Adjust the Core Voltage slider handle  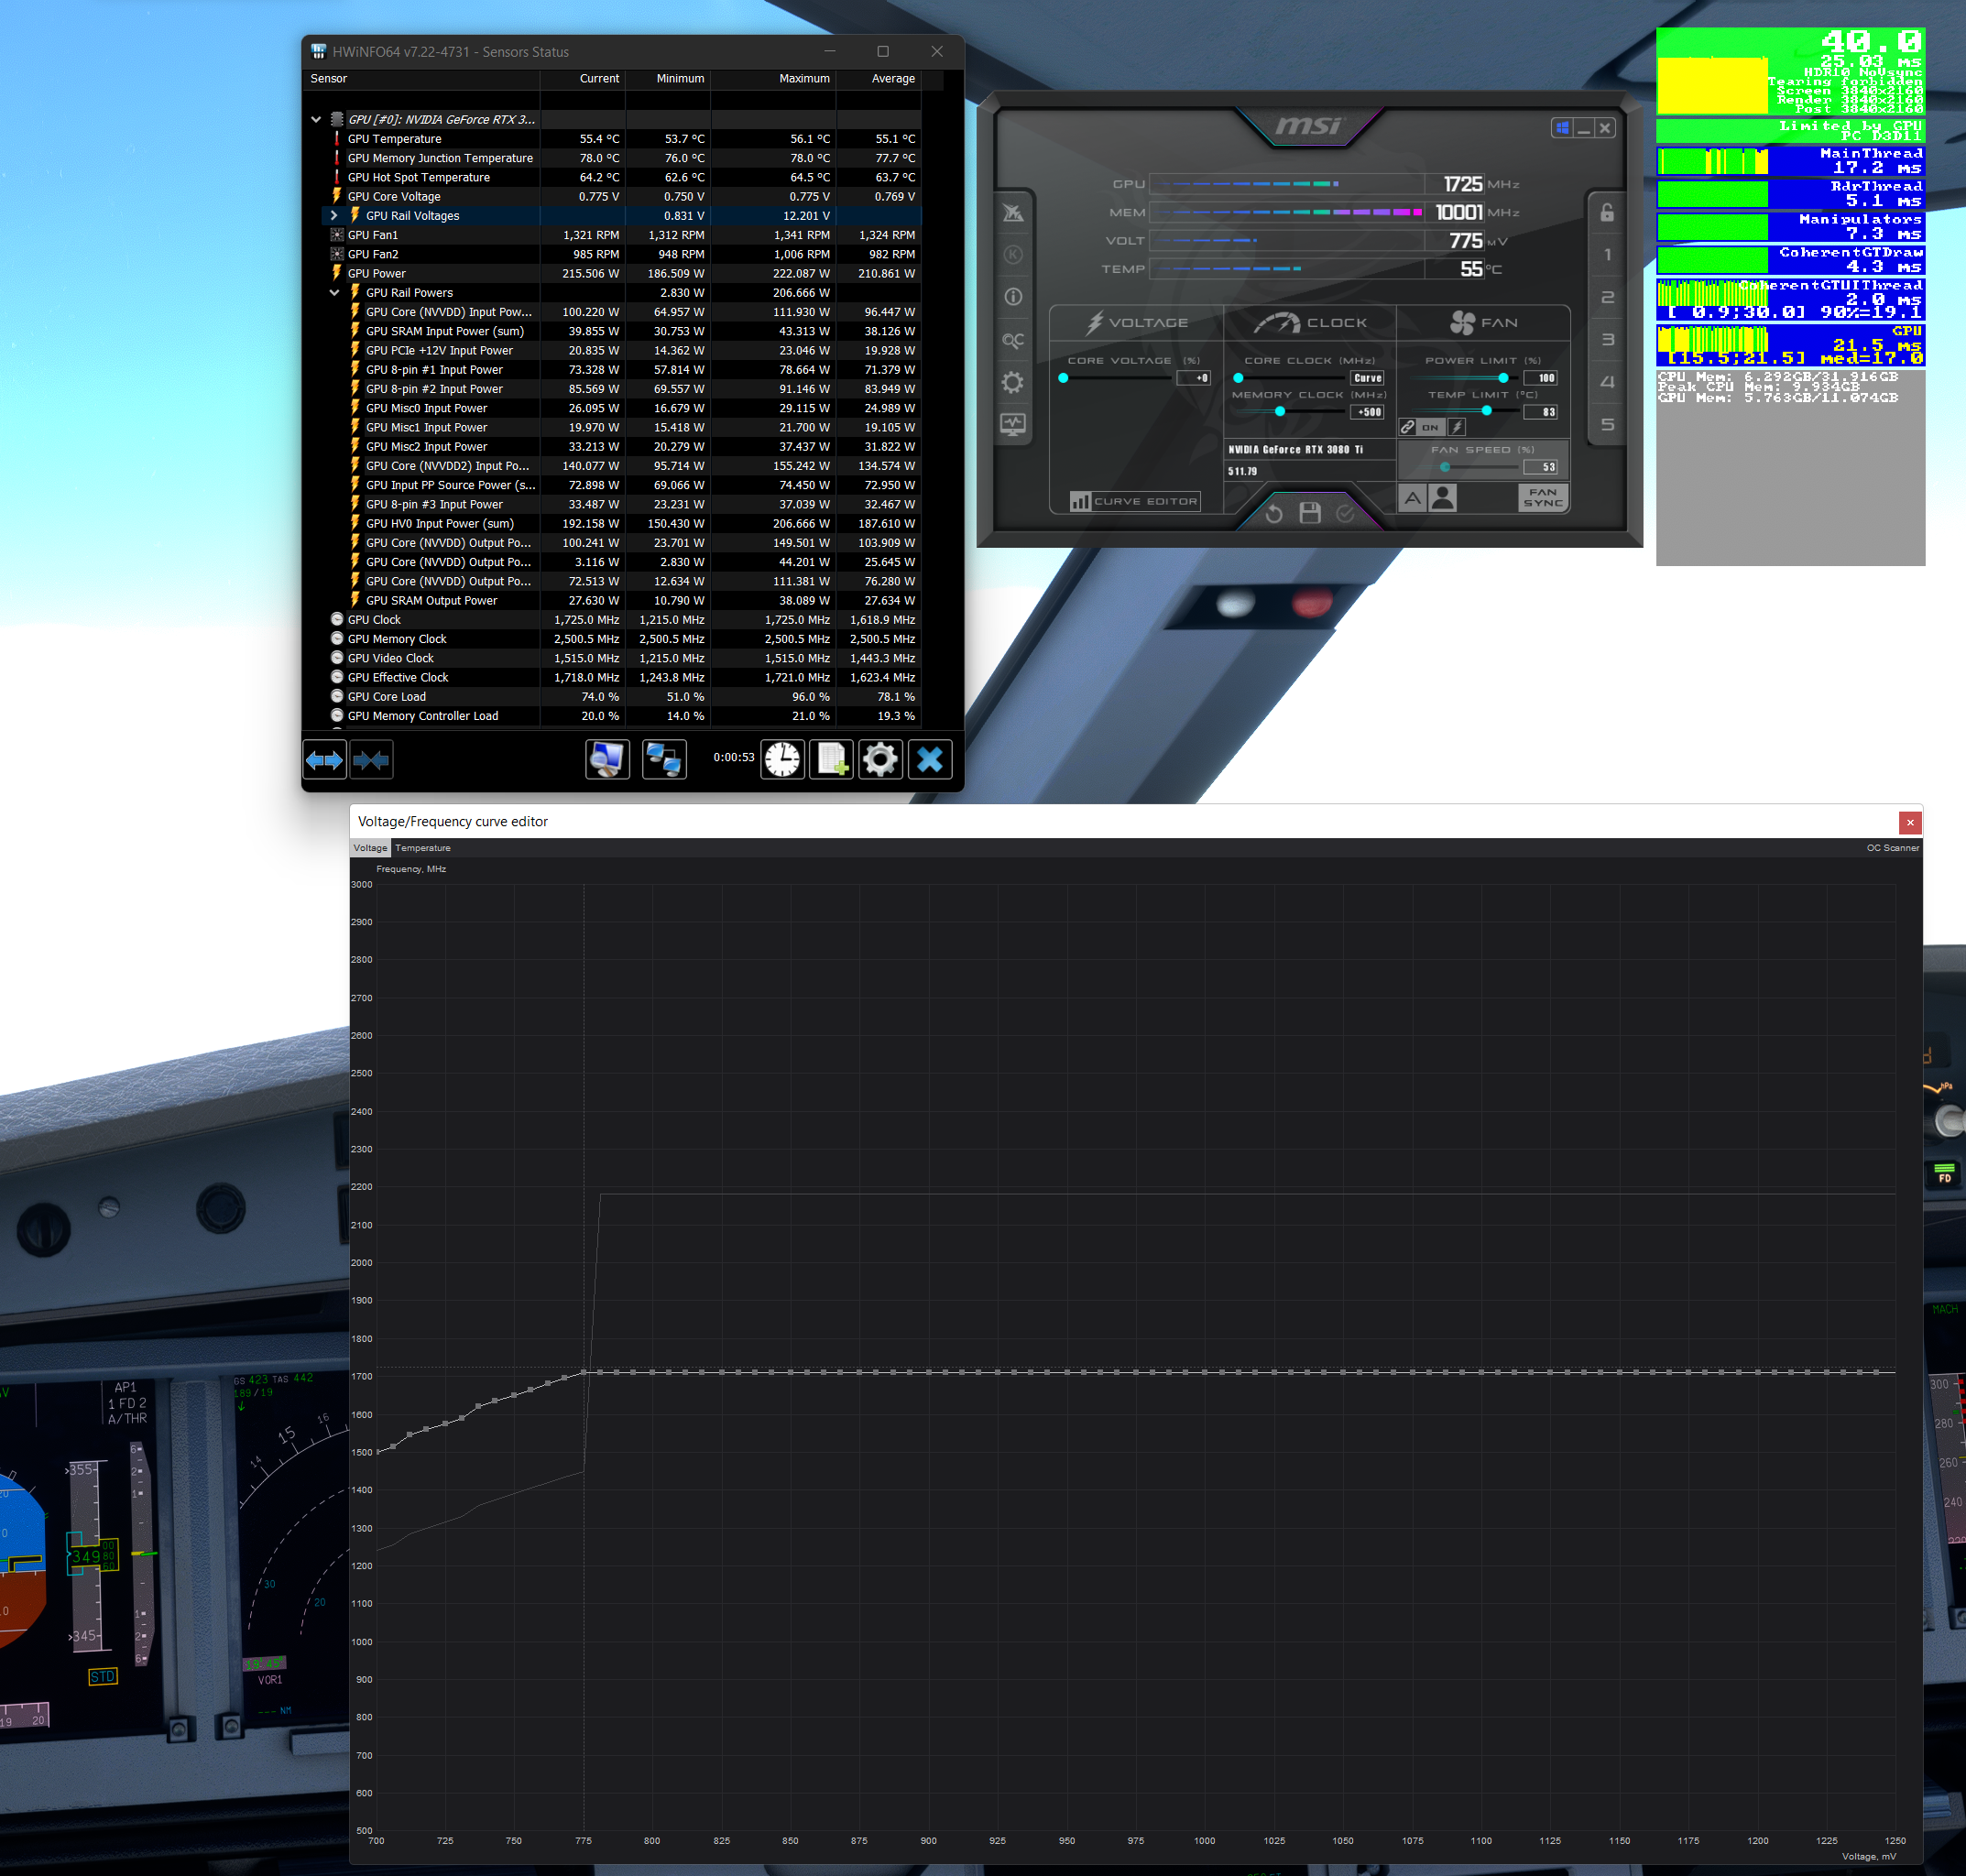click(1063, 378)
